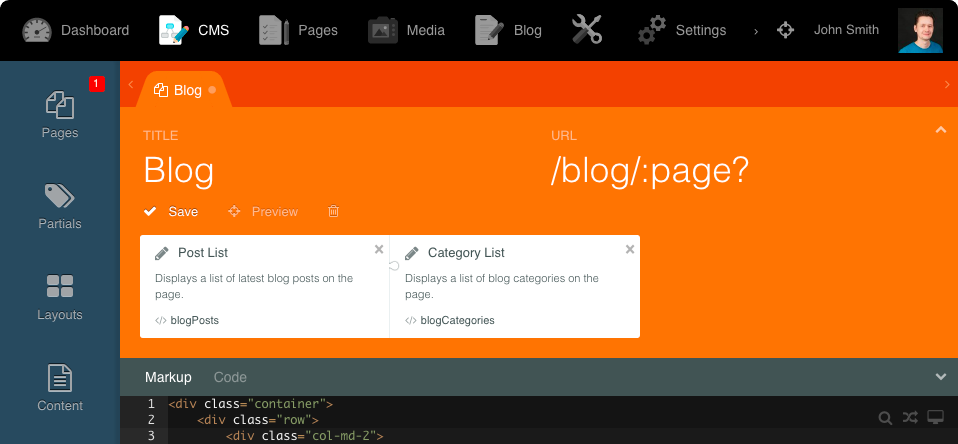Switch to the Code tab

pos(230,377)
